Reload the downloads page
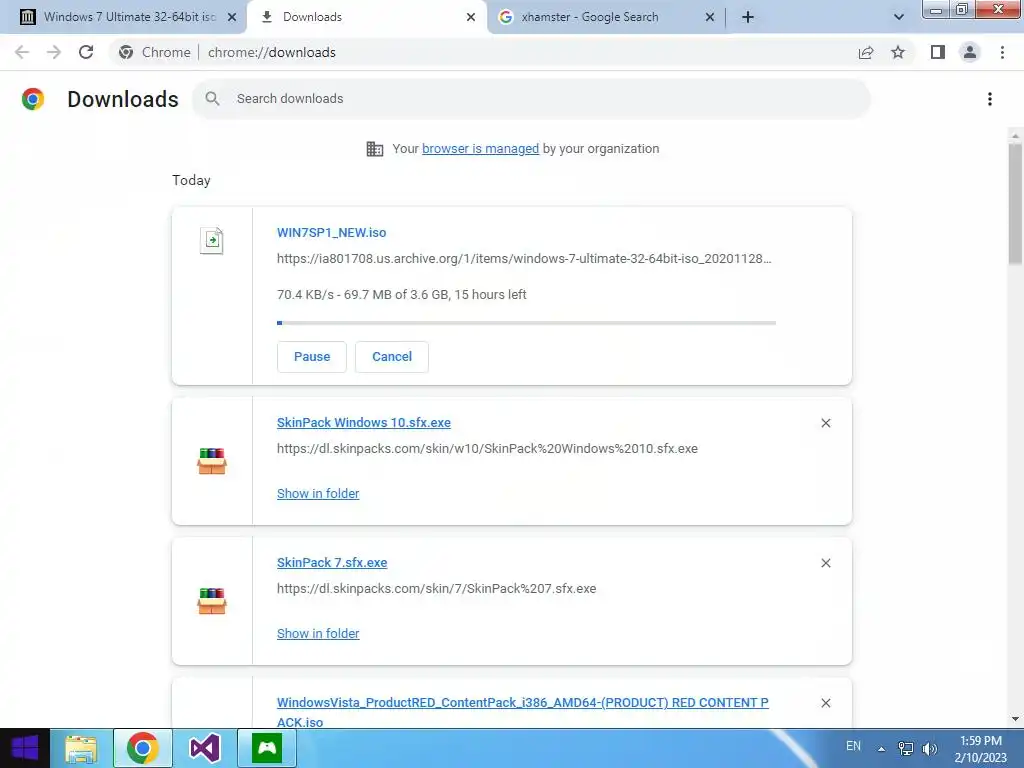This screenshot has height=768, width=1024. 86,52
